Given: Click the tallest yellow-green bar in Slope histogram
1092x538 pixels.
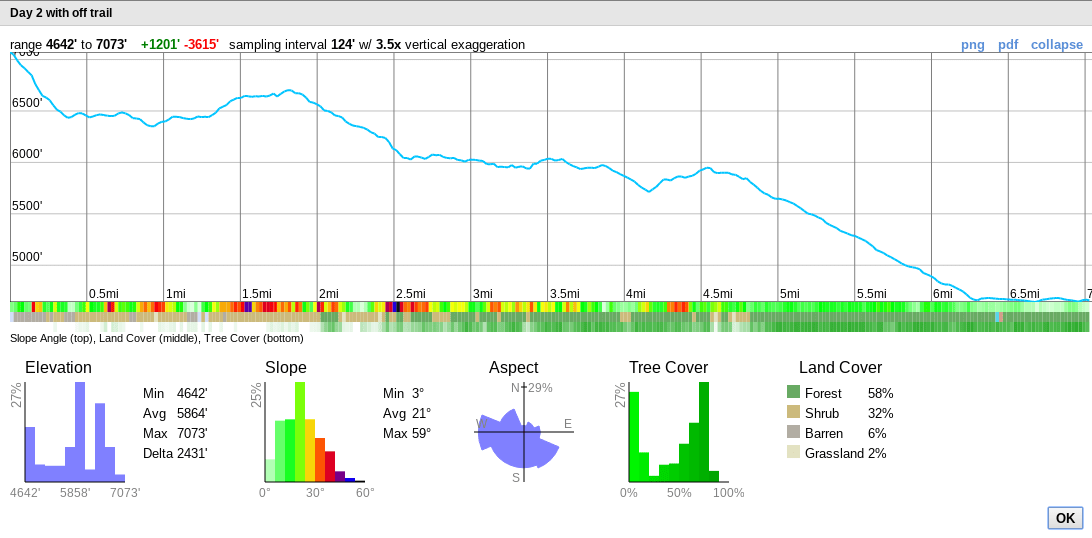Looking at the screenshot, I should point(300,432).
